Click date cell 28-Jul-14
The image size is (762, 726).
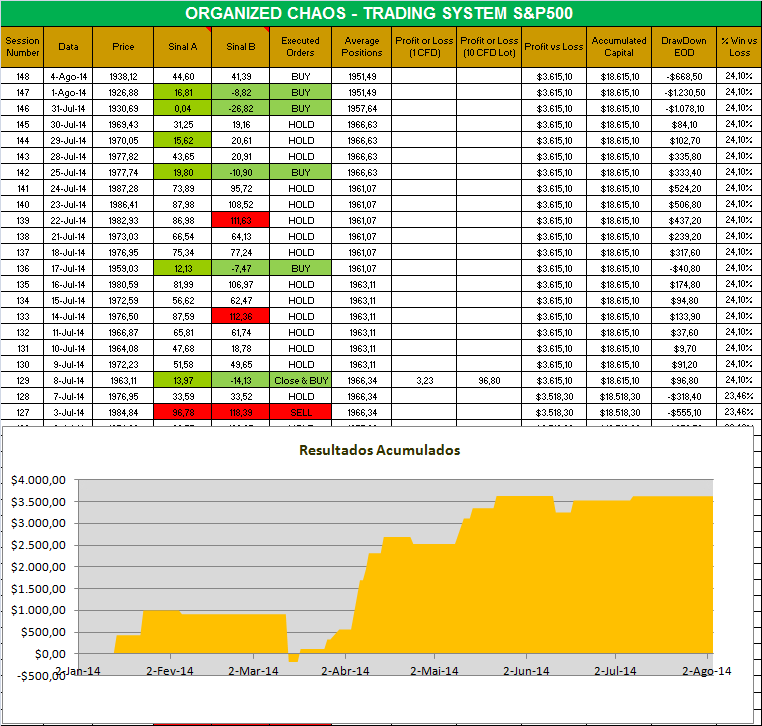coord(68,156)
